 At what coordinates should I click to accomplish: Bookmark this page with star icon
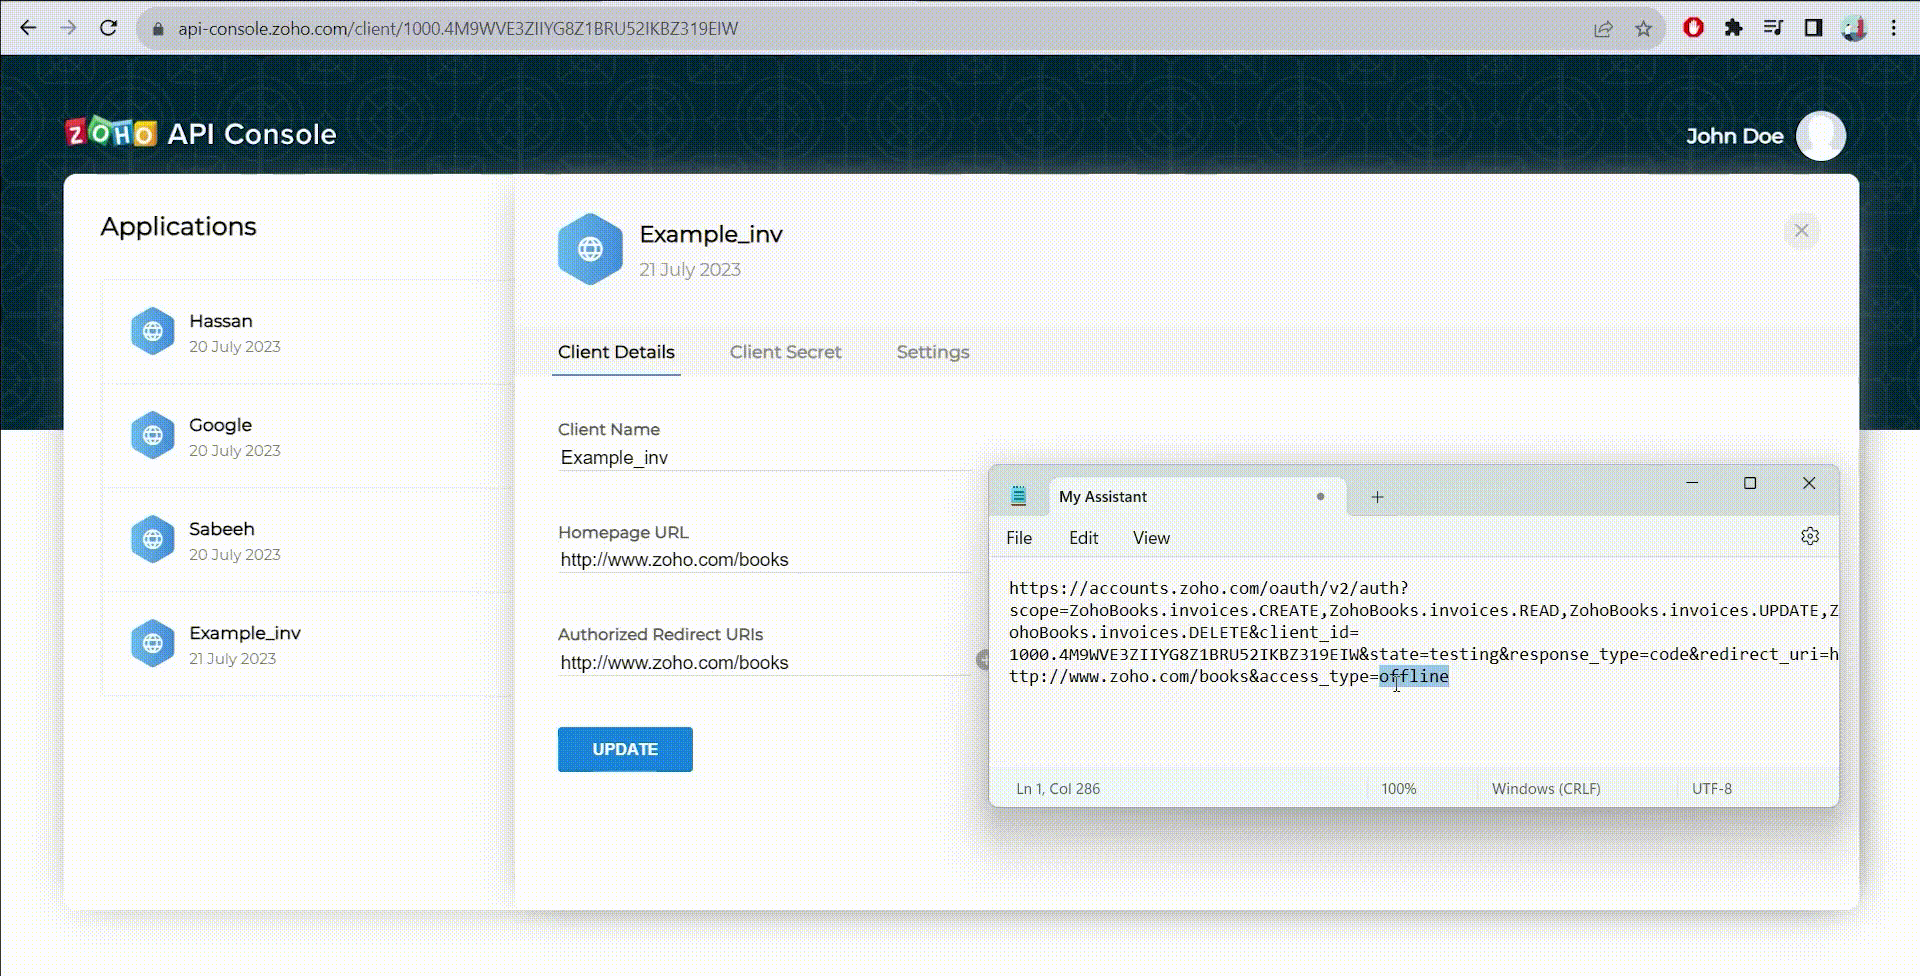pyautogui.click(x=1643, y=28)
